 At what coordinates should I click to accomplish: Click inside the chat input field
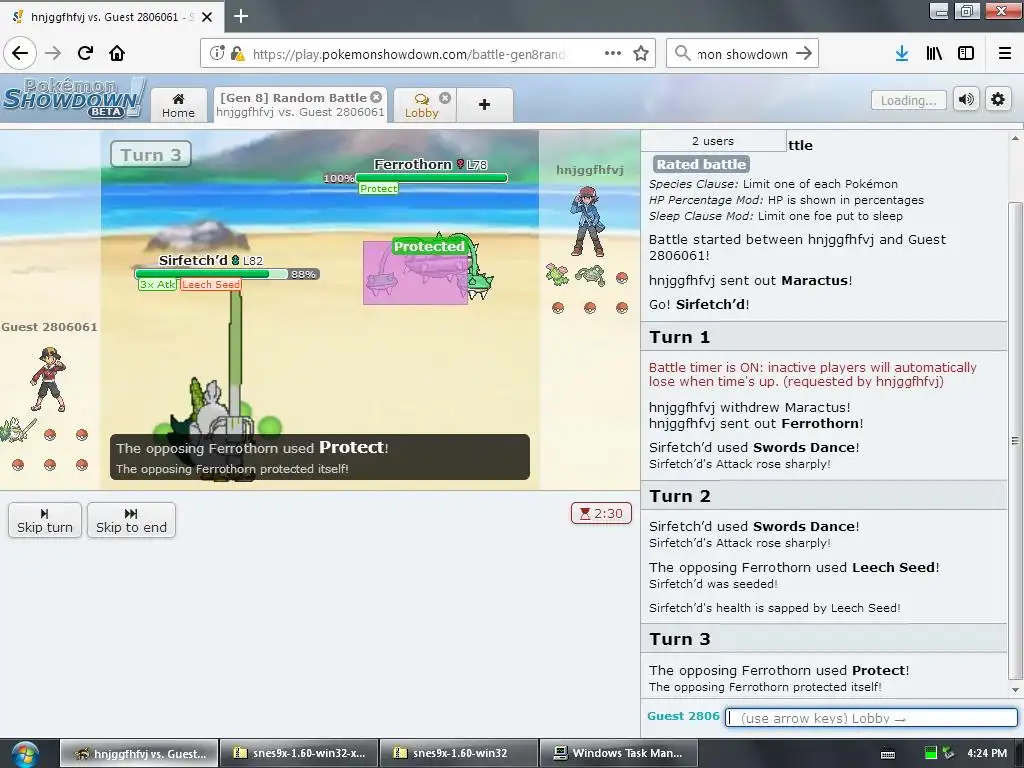coord(871,718)
